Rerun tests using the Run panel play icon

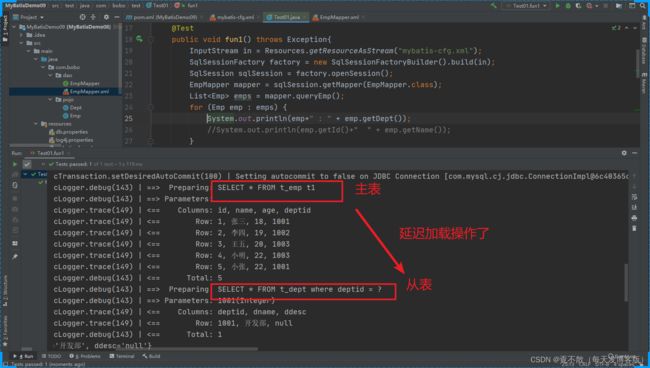click(x=15, y=164)
